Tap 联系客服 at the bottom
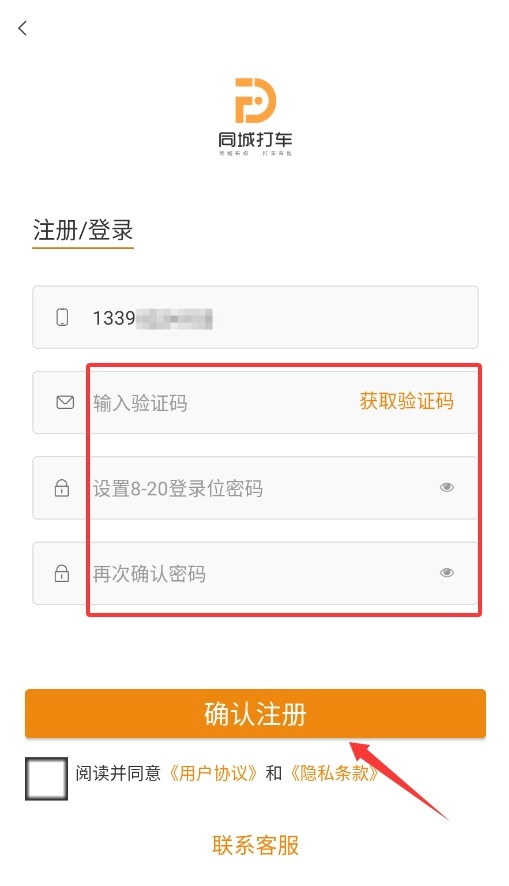The image size is (509, 886). click(x=255, y=845)
